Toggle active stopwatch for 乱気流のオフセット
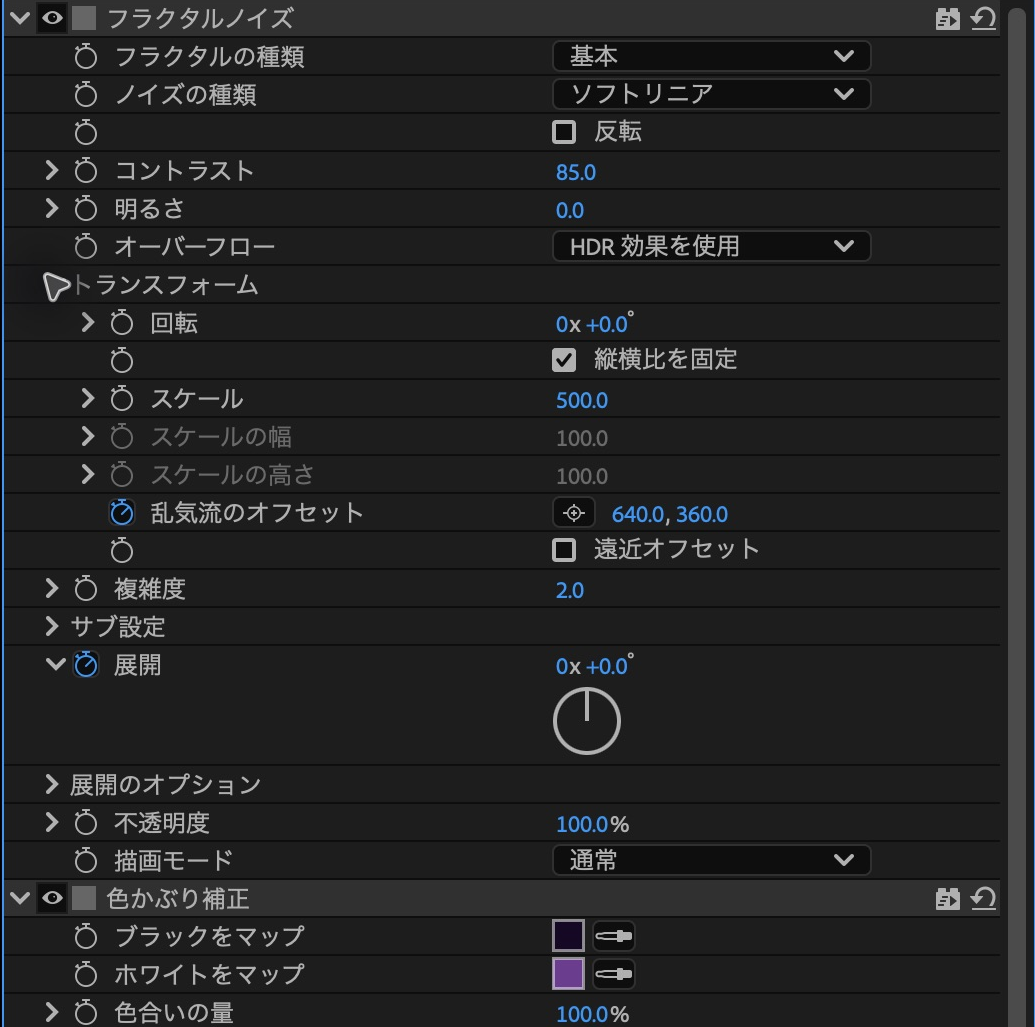 [x=121, y=513]
